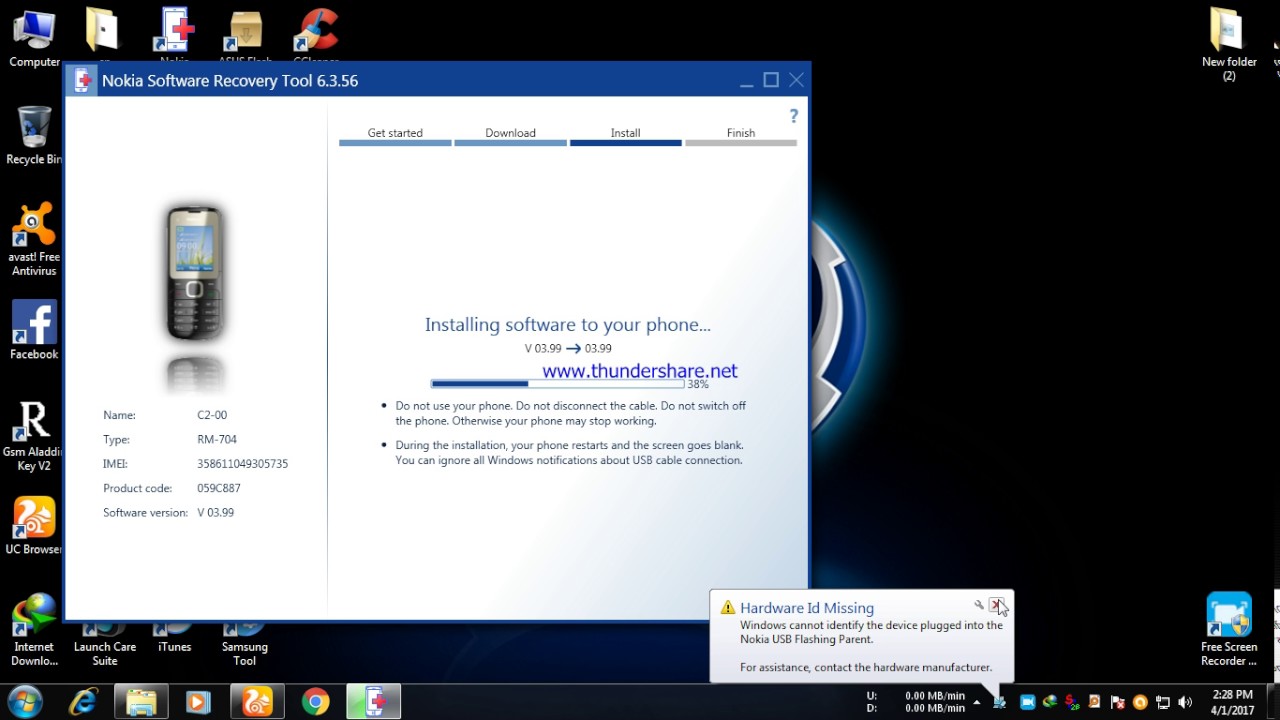Open the CCleaner desktop shortcut
This screenshot has height=720, width=1280.
click(315, 35)
